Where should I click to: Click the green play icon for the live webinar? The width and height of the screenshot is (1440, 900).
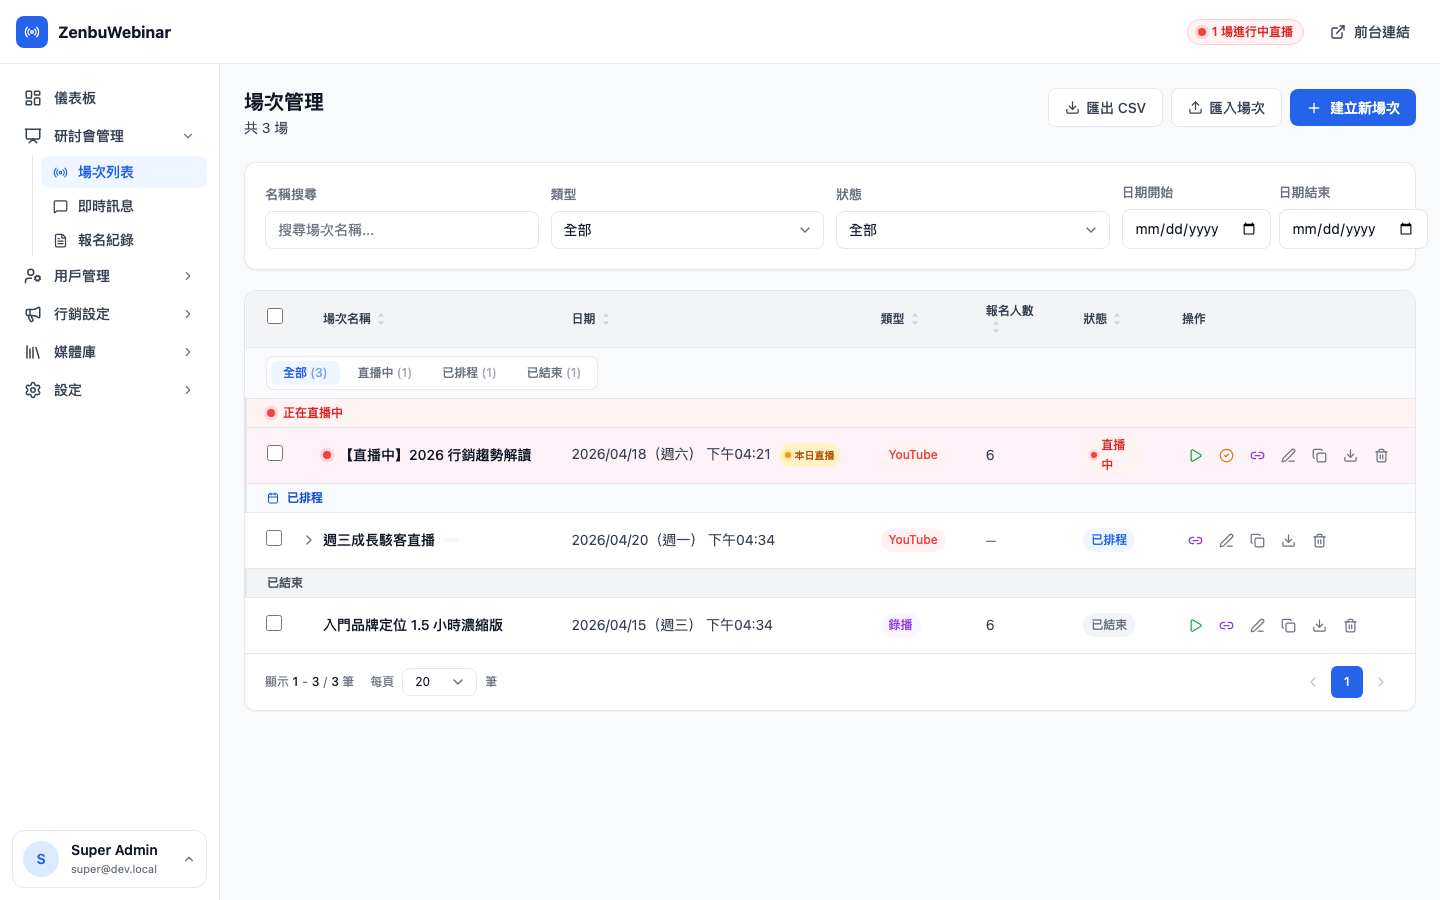pos(1196,455)
